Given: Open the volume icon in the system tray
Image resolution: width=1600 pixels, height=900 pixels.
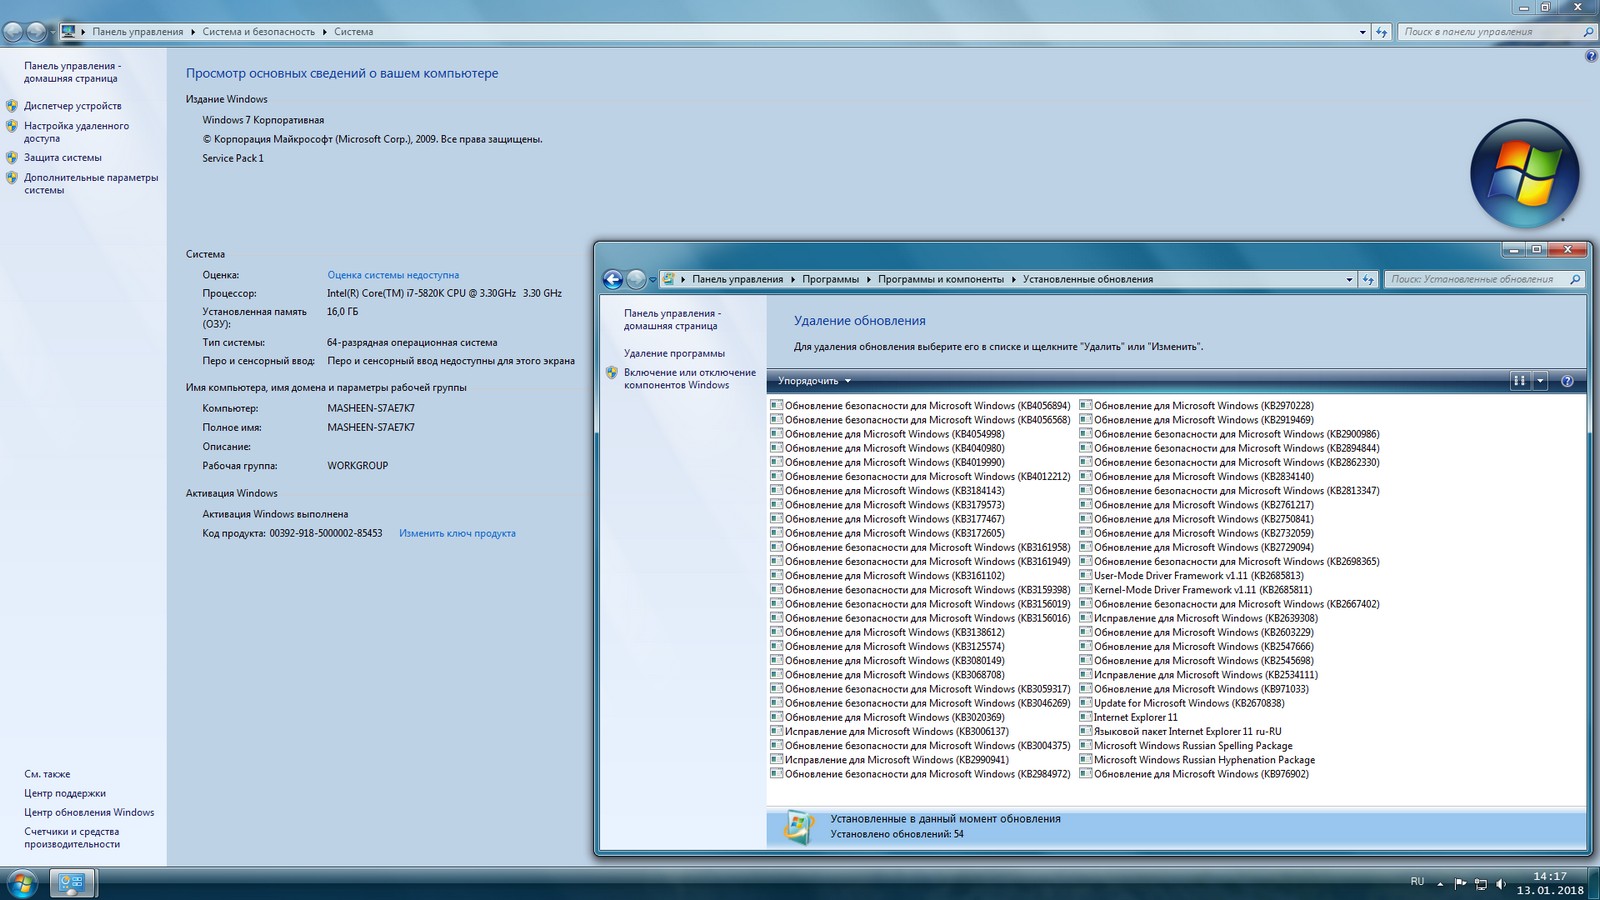Looking at the screenshot, I should coord(1501,884).
